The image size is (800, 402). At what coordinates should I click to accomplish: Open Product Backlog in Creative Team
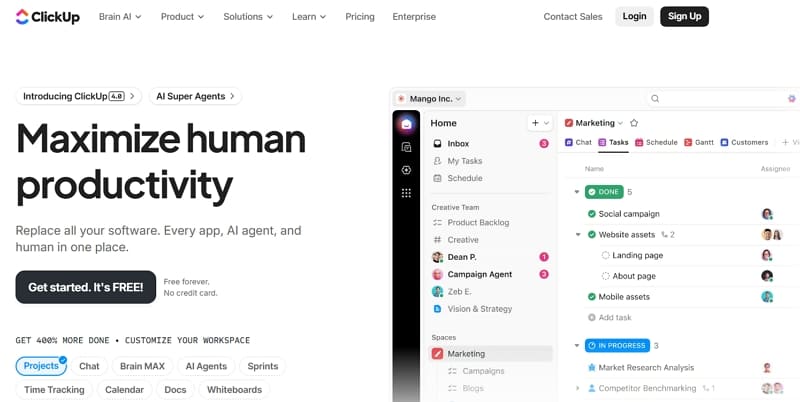pos(478,222)
